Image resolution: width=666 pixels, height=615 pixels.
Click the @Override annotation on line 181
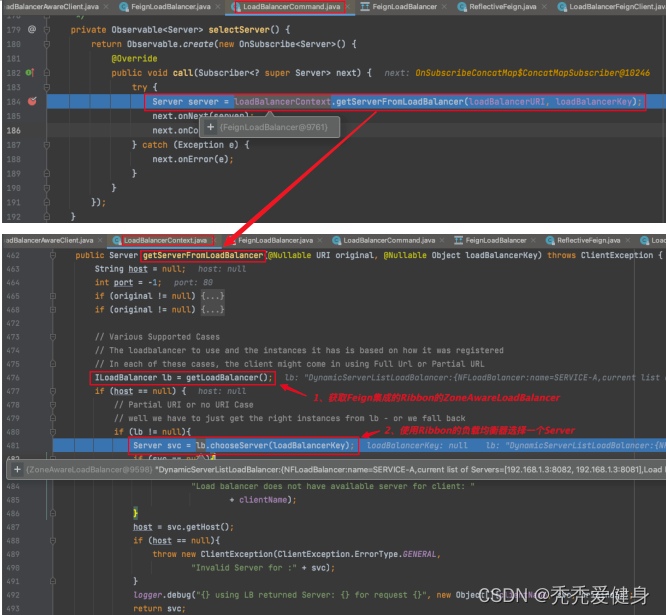134,59
